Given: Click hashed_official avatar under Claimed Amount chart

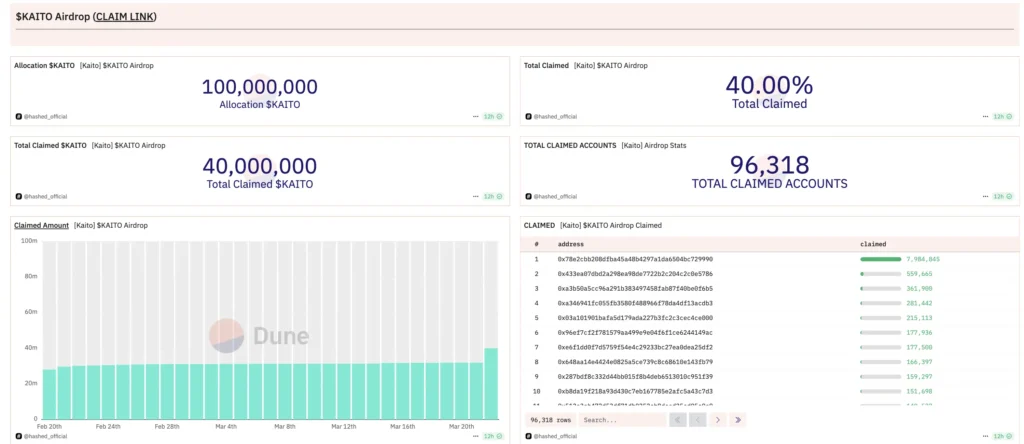Looking at the screenshot, I should tap(18, 436).
